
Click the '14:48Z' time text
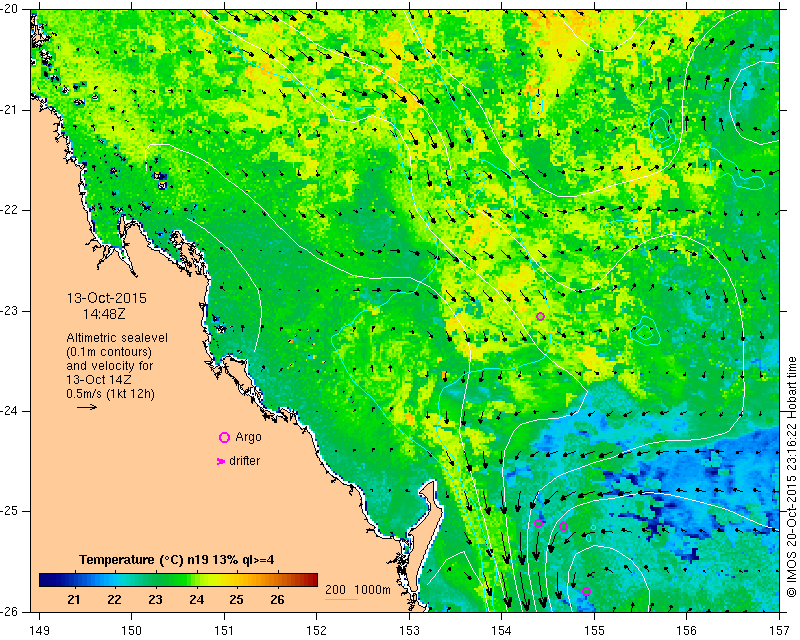pos(104,314)
